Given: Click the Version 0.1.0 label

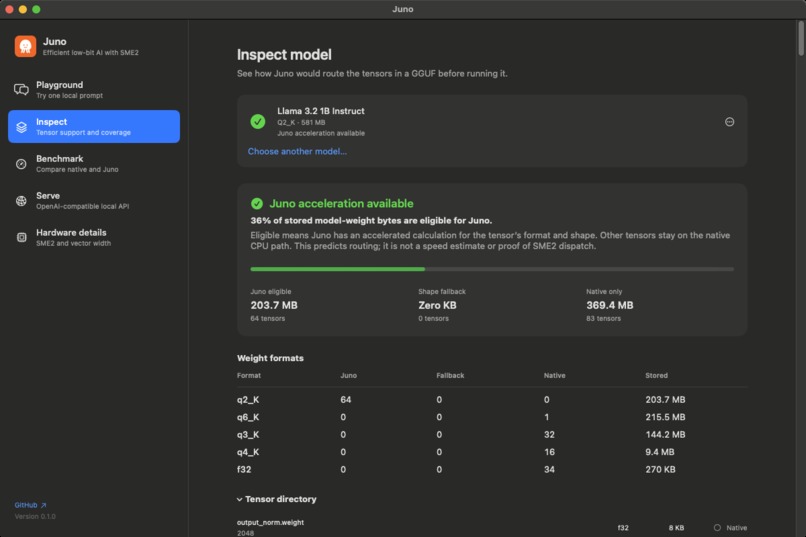Looking at the screenshot, I should pyautogui.click(x=35, y=516).
